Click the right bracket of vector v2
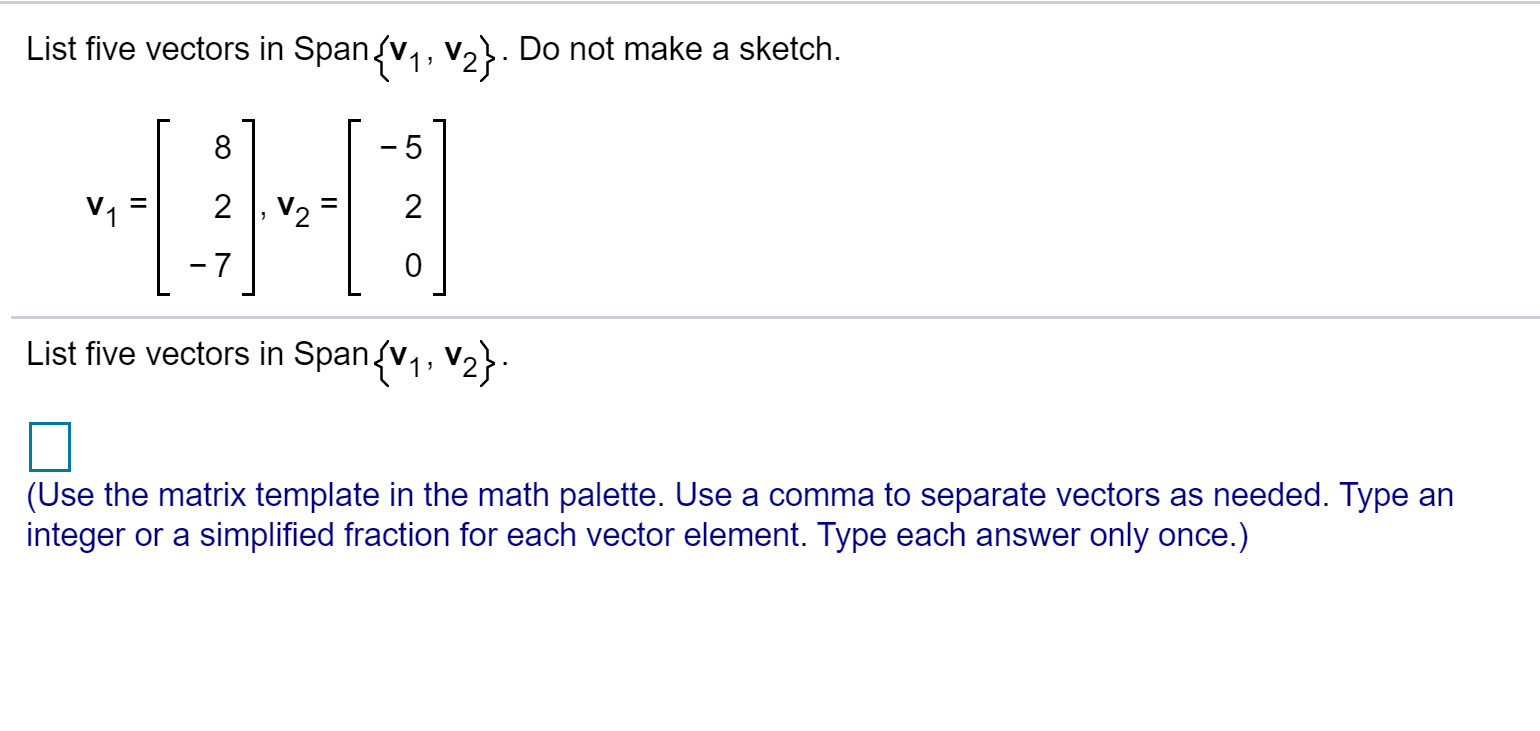 [441, 205]
